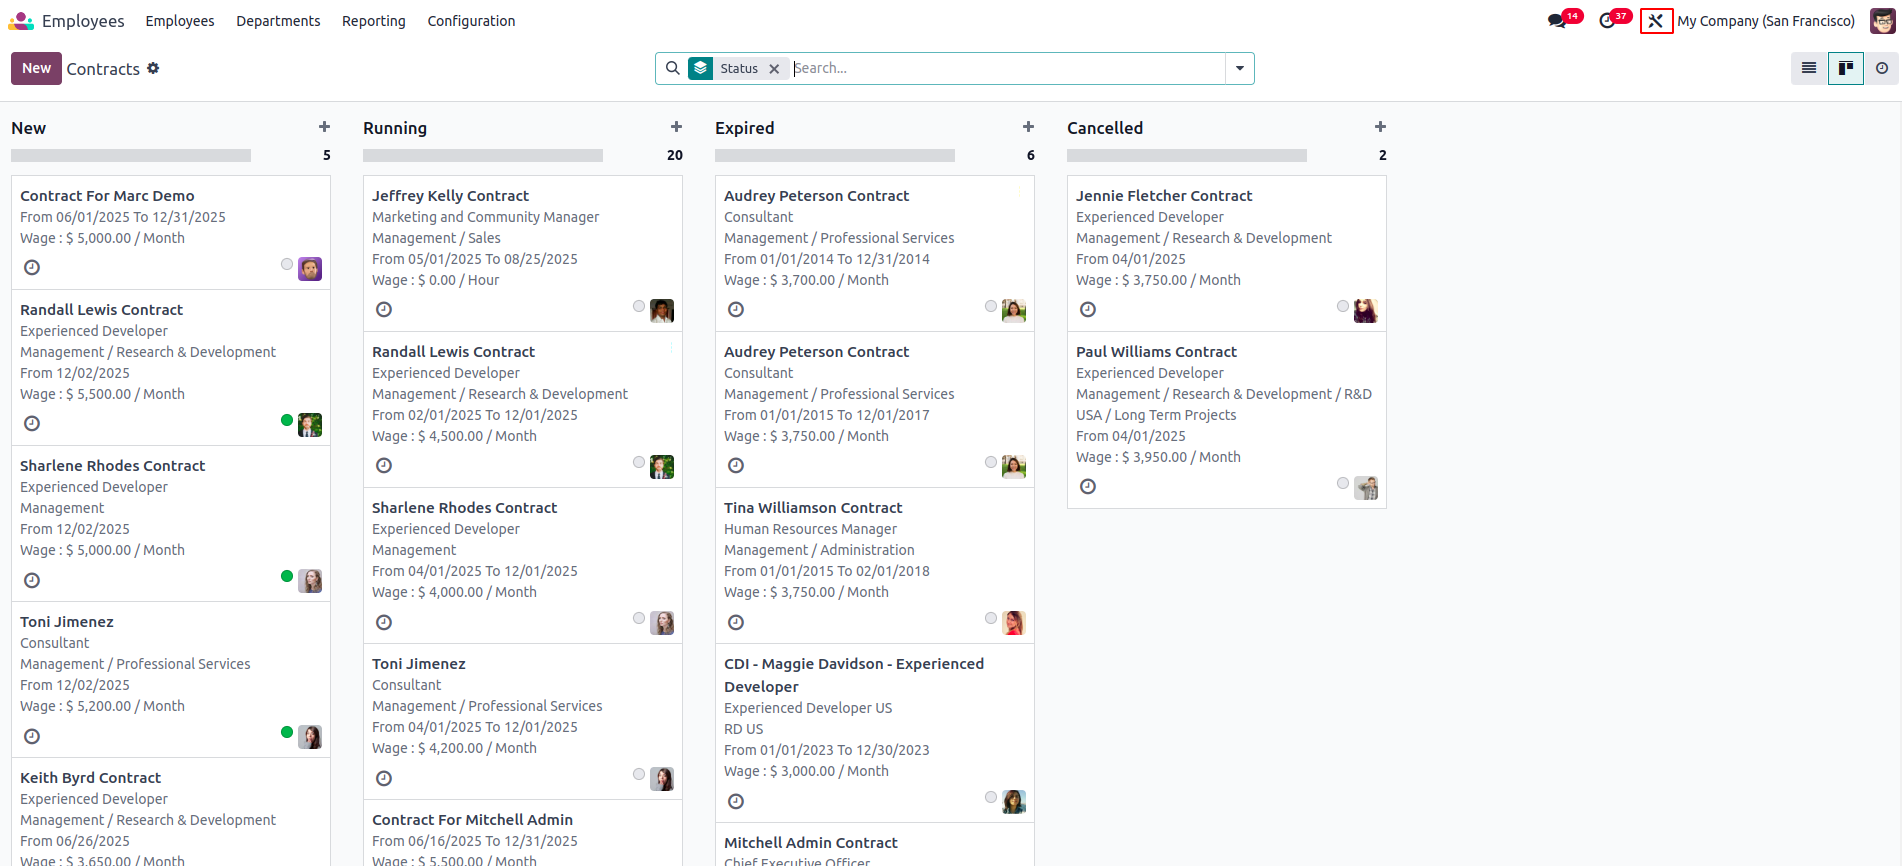
Task: Open the My Company (San Francisco) switcher
Action: tap(1766, 21)
